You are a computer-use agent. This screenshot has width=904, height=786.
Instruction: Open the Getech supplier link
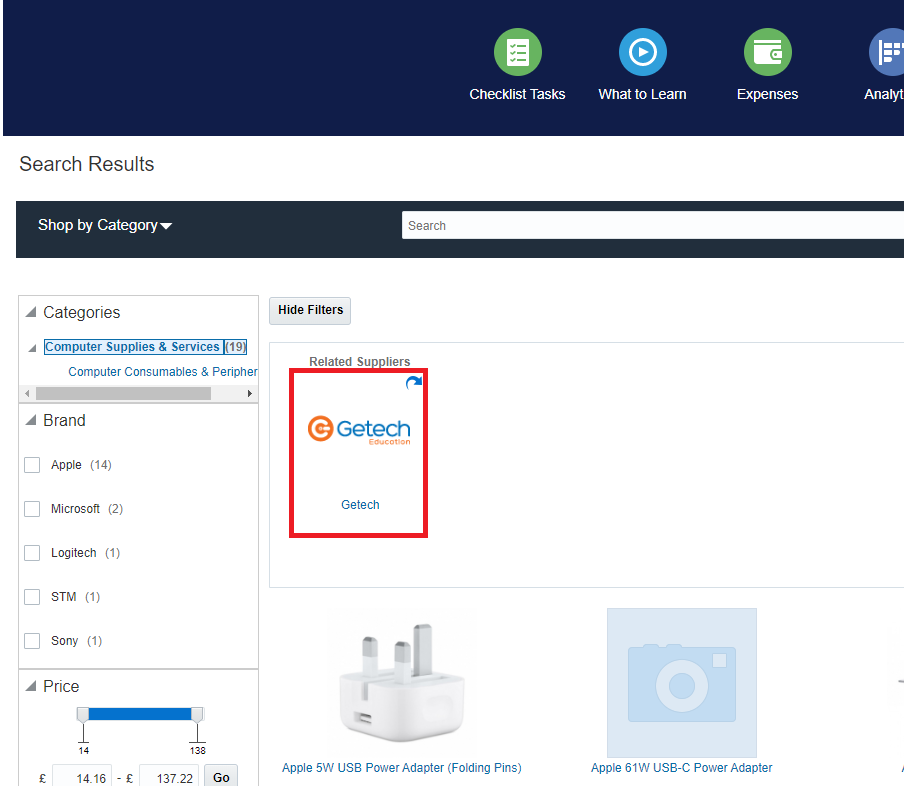(x=360, y=505)
